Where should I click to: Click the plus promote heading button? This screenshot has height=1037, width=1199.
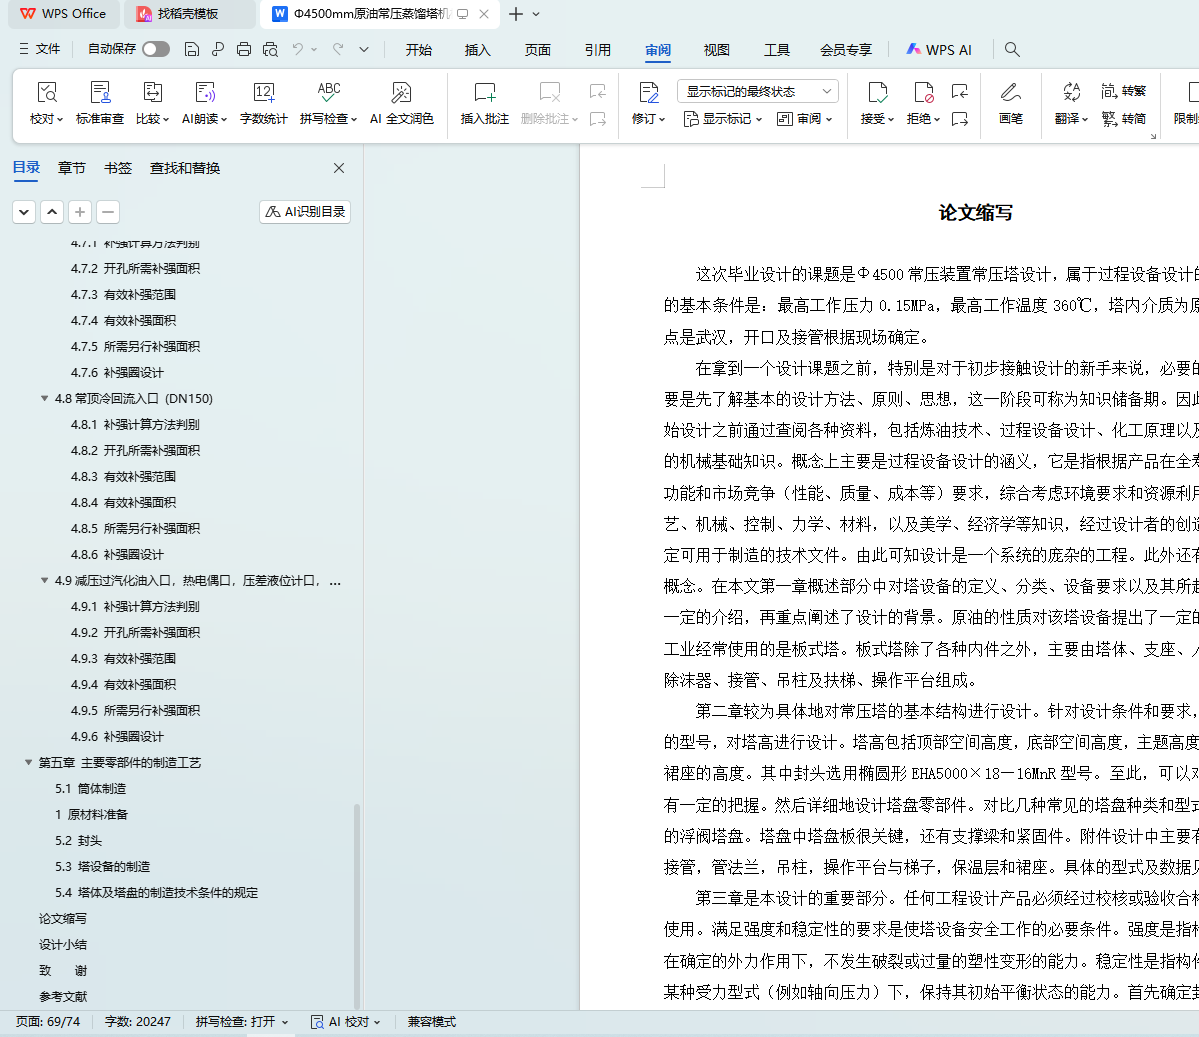(80, 212)
